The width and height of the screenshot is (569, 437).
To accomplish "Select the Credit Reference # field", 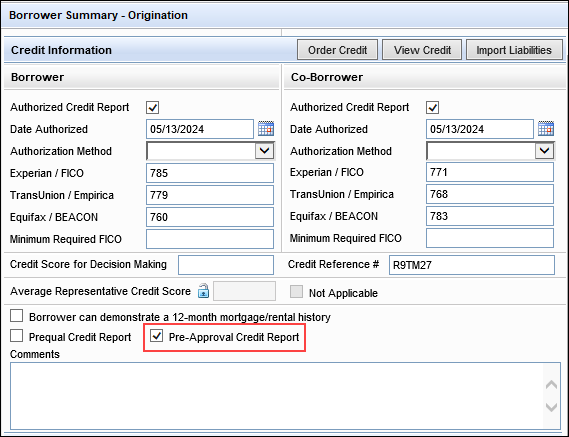I will pos(472,265).
